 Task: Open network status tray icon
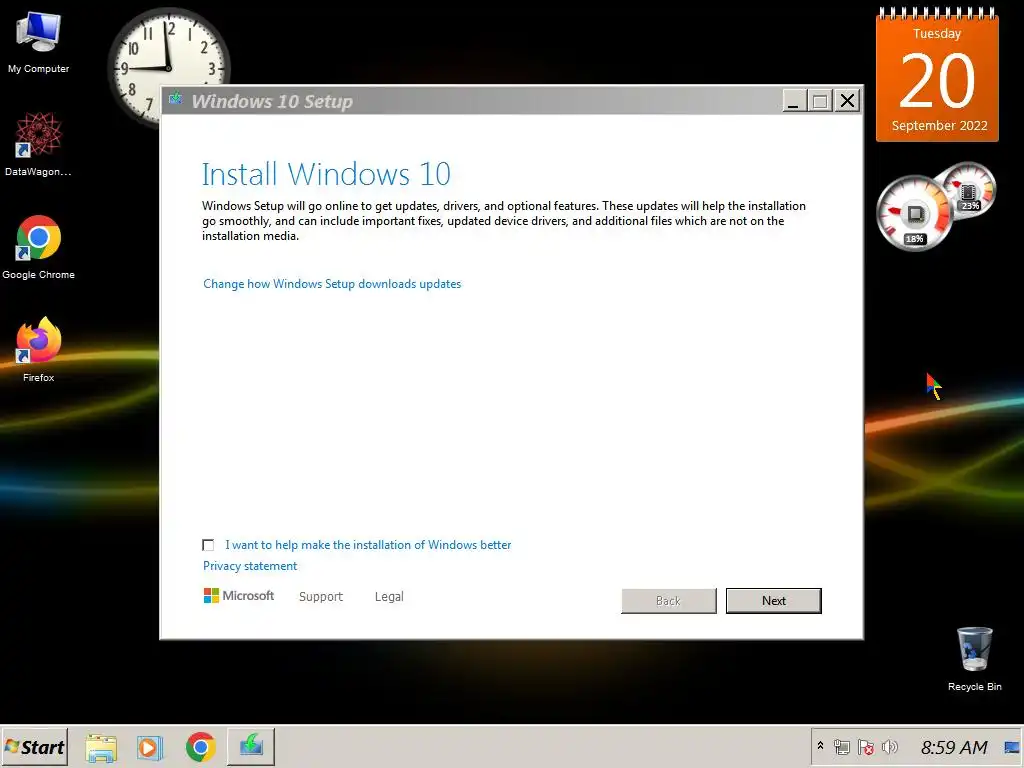[x=842, y=747]
